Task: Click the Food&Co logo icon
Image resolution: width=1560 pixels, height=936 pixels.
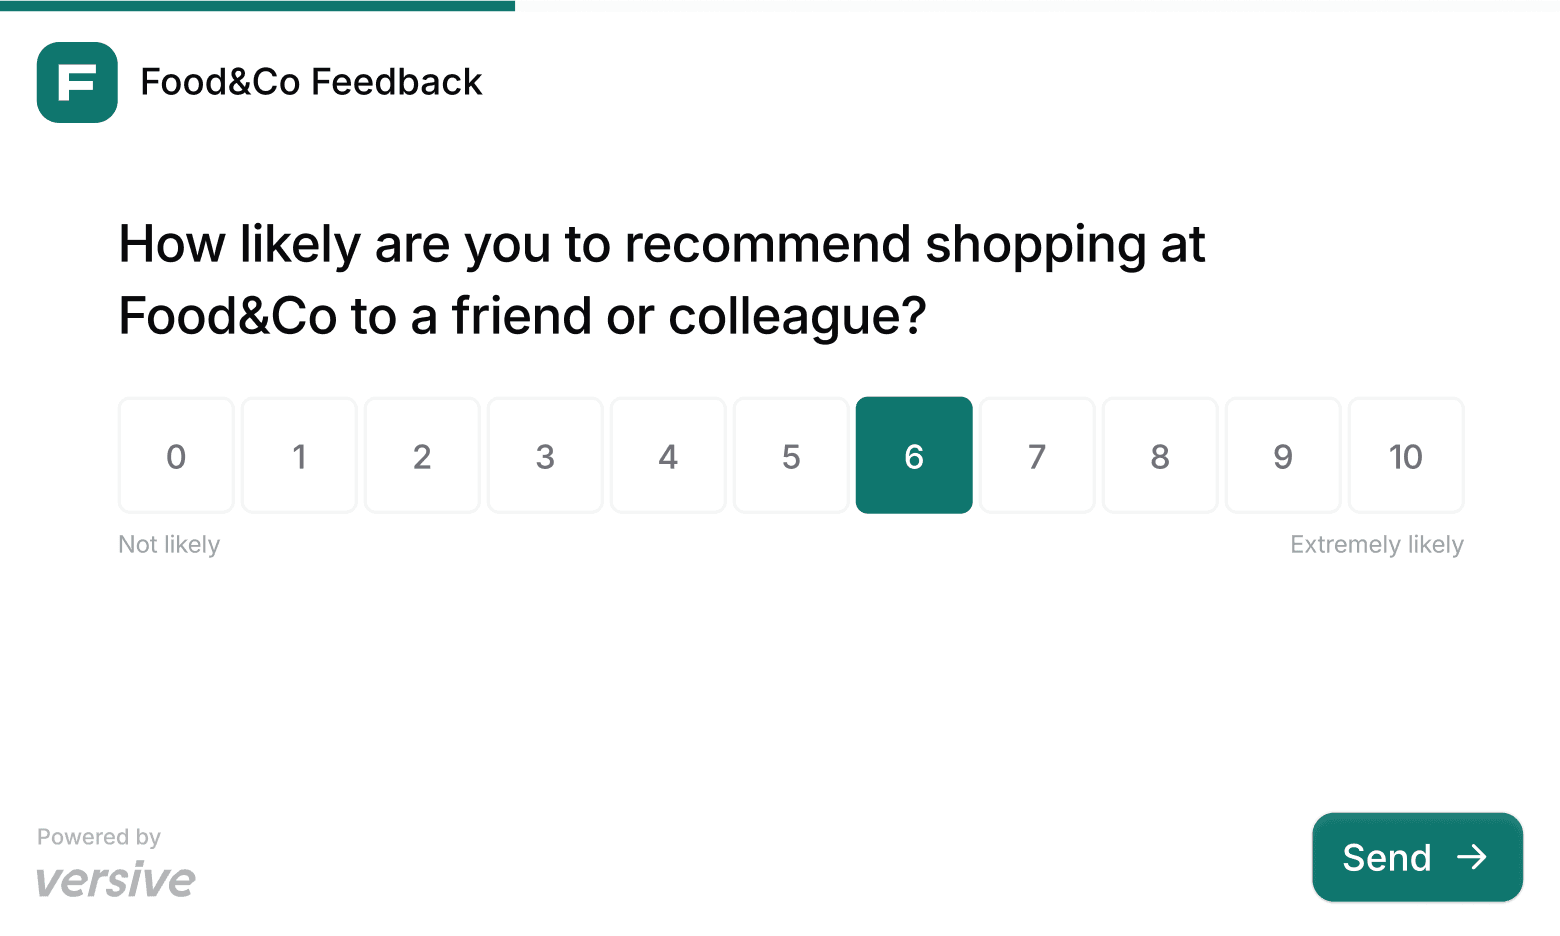Action: (x=77, y=83)
